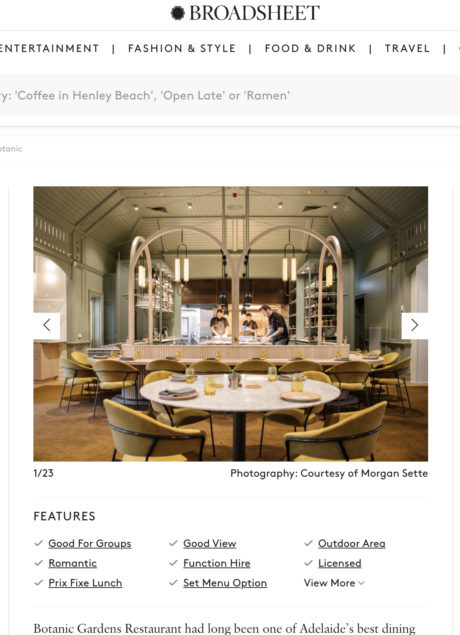Show the previous gallery photo arrow
460x635 pixels.
[x=47, y=325]
